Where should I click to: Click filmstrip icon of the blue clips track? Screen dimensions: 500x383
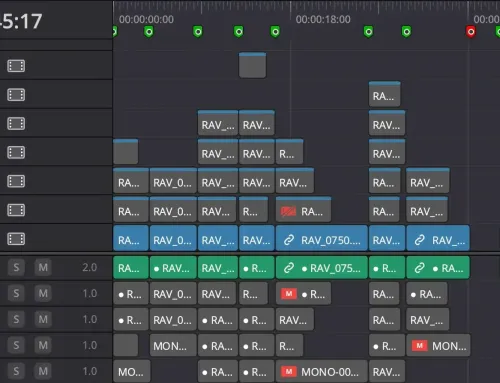coord(16,239)
